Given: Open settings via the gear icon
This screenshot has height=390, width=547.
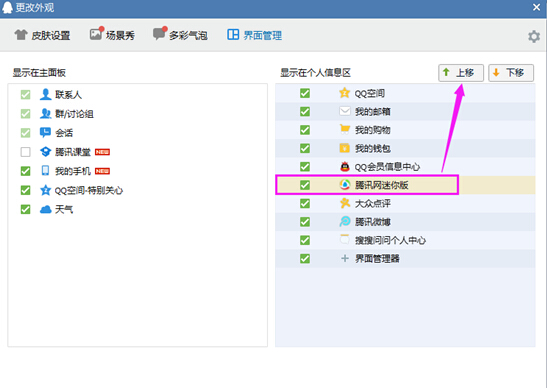Looking at the screenshot, I should (x=534, y=36).
